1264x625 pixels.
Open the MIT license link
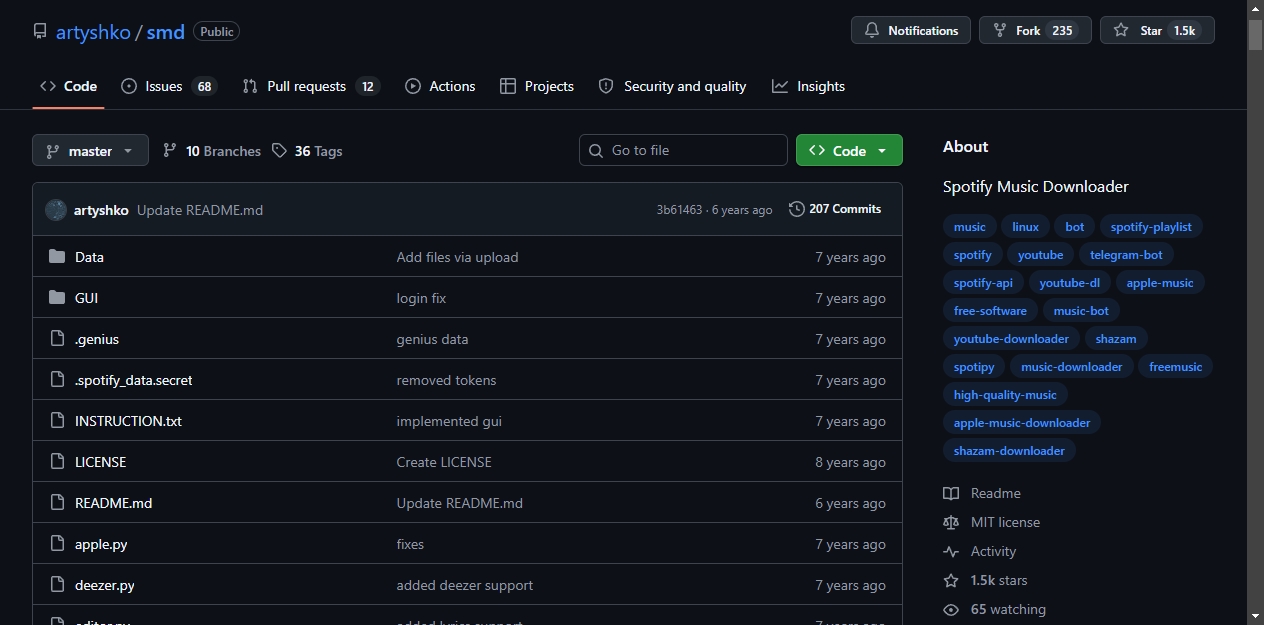tap(991, 522)
